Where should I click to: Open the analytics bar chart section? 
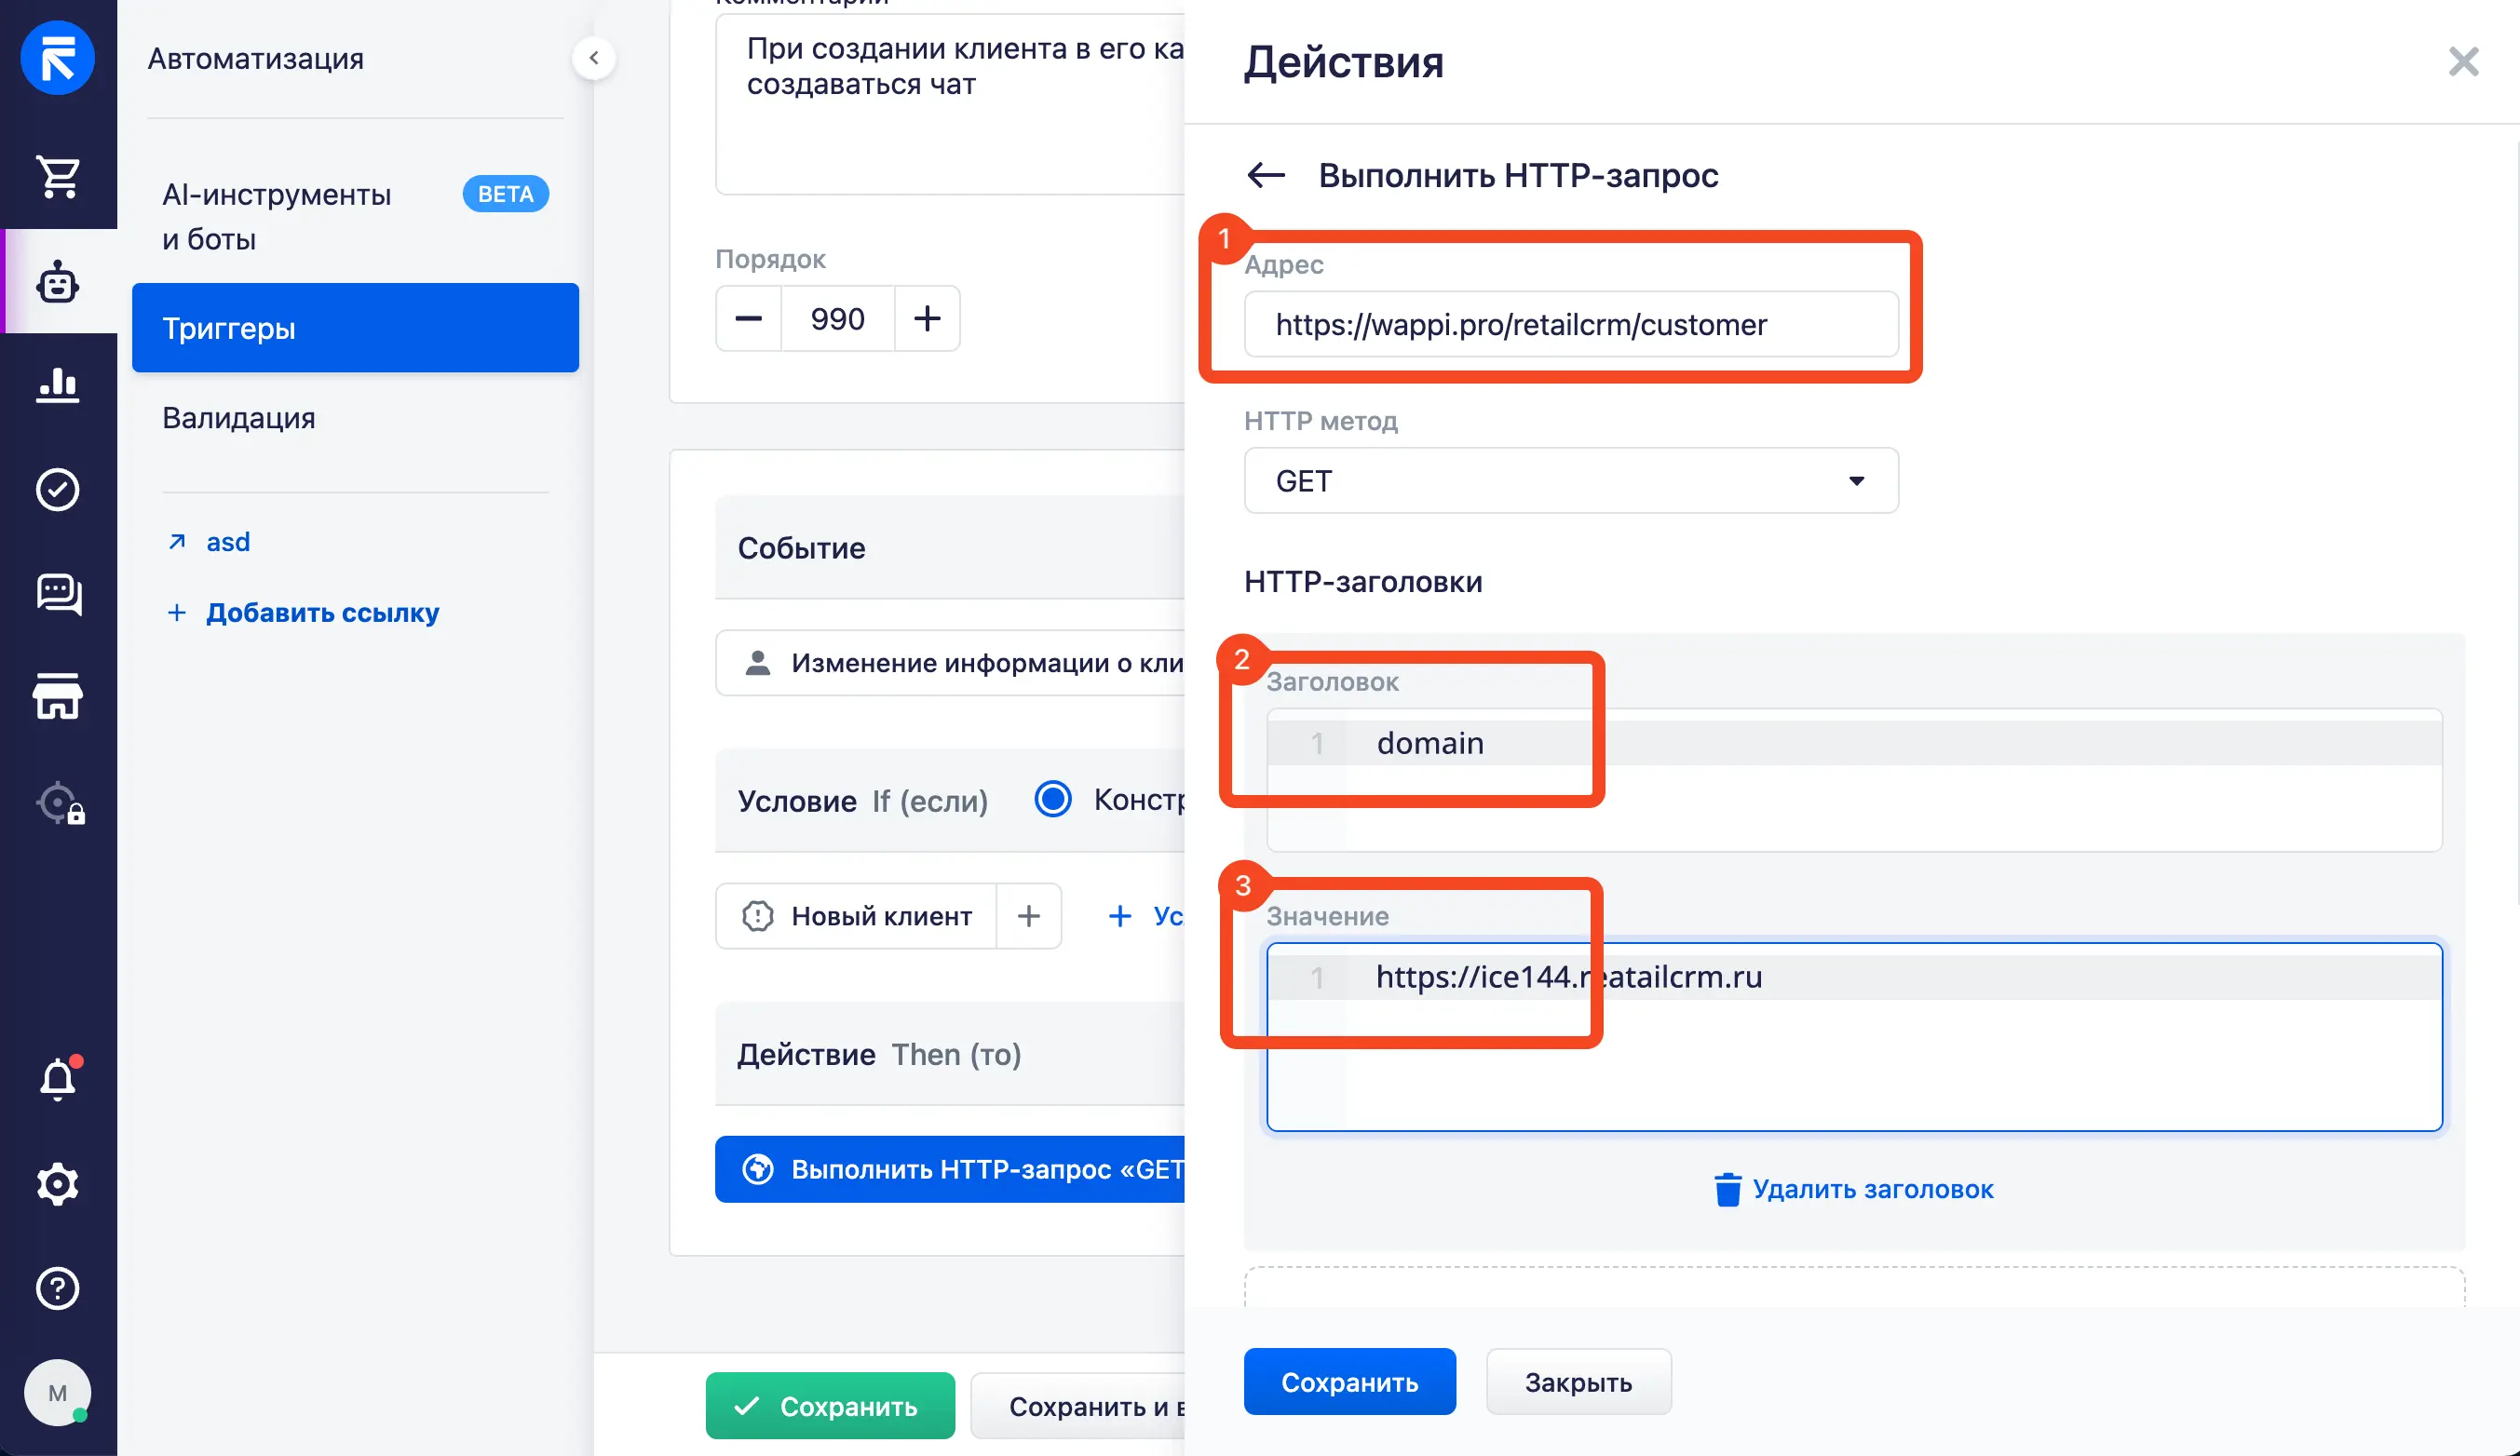click(58, 384)
